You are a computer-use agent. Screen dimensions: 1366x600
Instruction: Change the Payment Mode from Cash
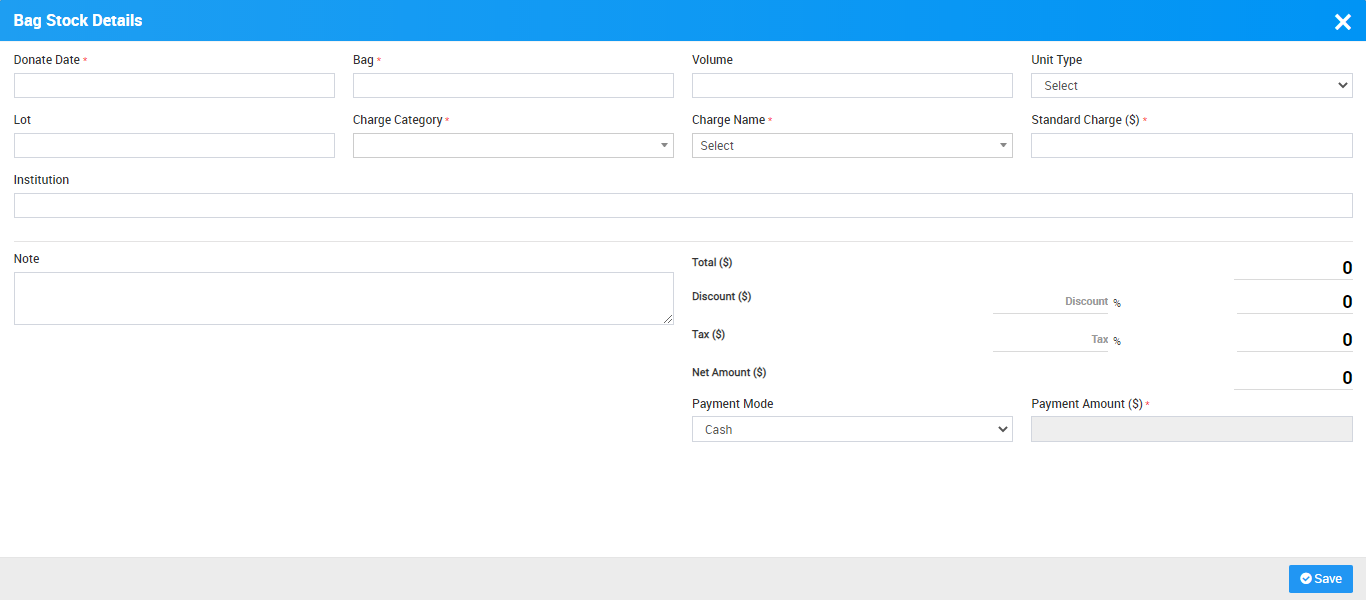851,429
